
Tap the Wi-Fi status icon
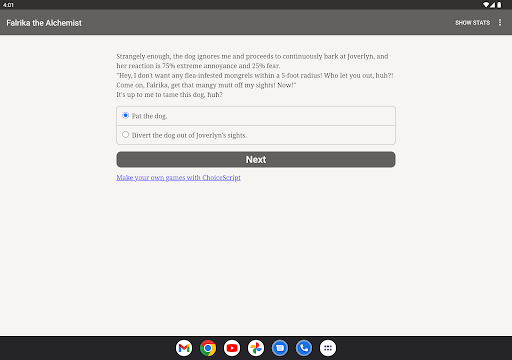point(486,5)
